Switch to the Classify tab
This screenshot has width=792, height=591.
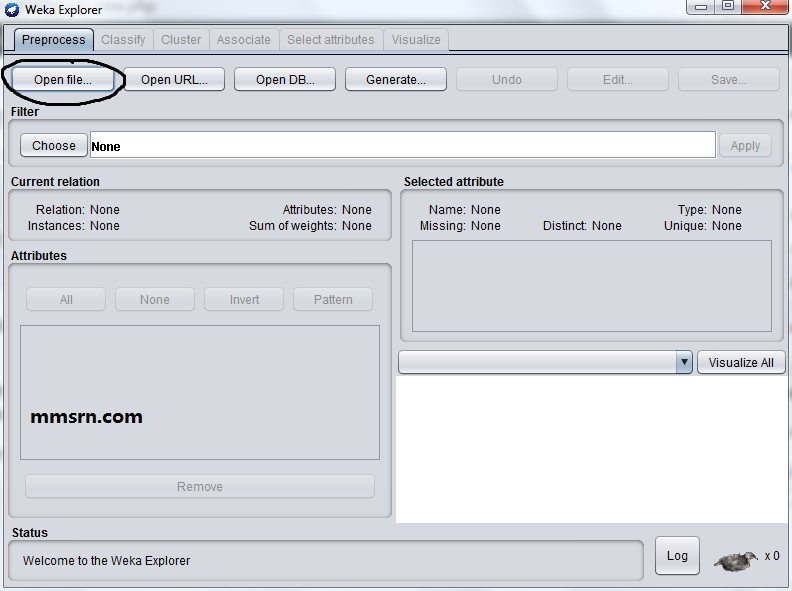click(x=123, y=40)
